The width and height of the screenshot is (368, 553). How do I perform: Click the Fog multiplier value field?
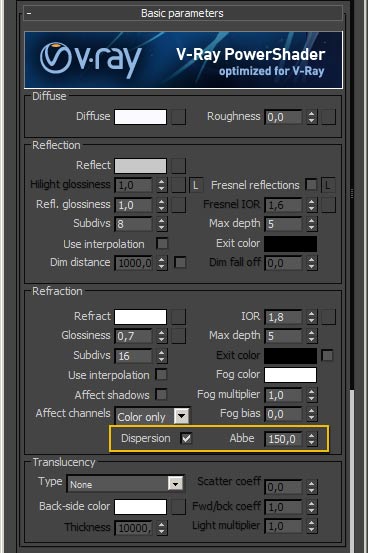pyautogui.click(x=283, y=395)
